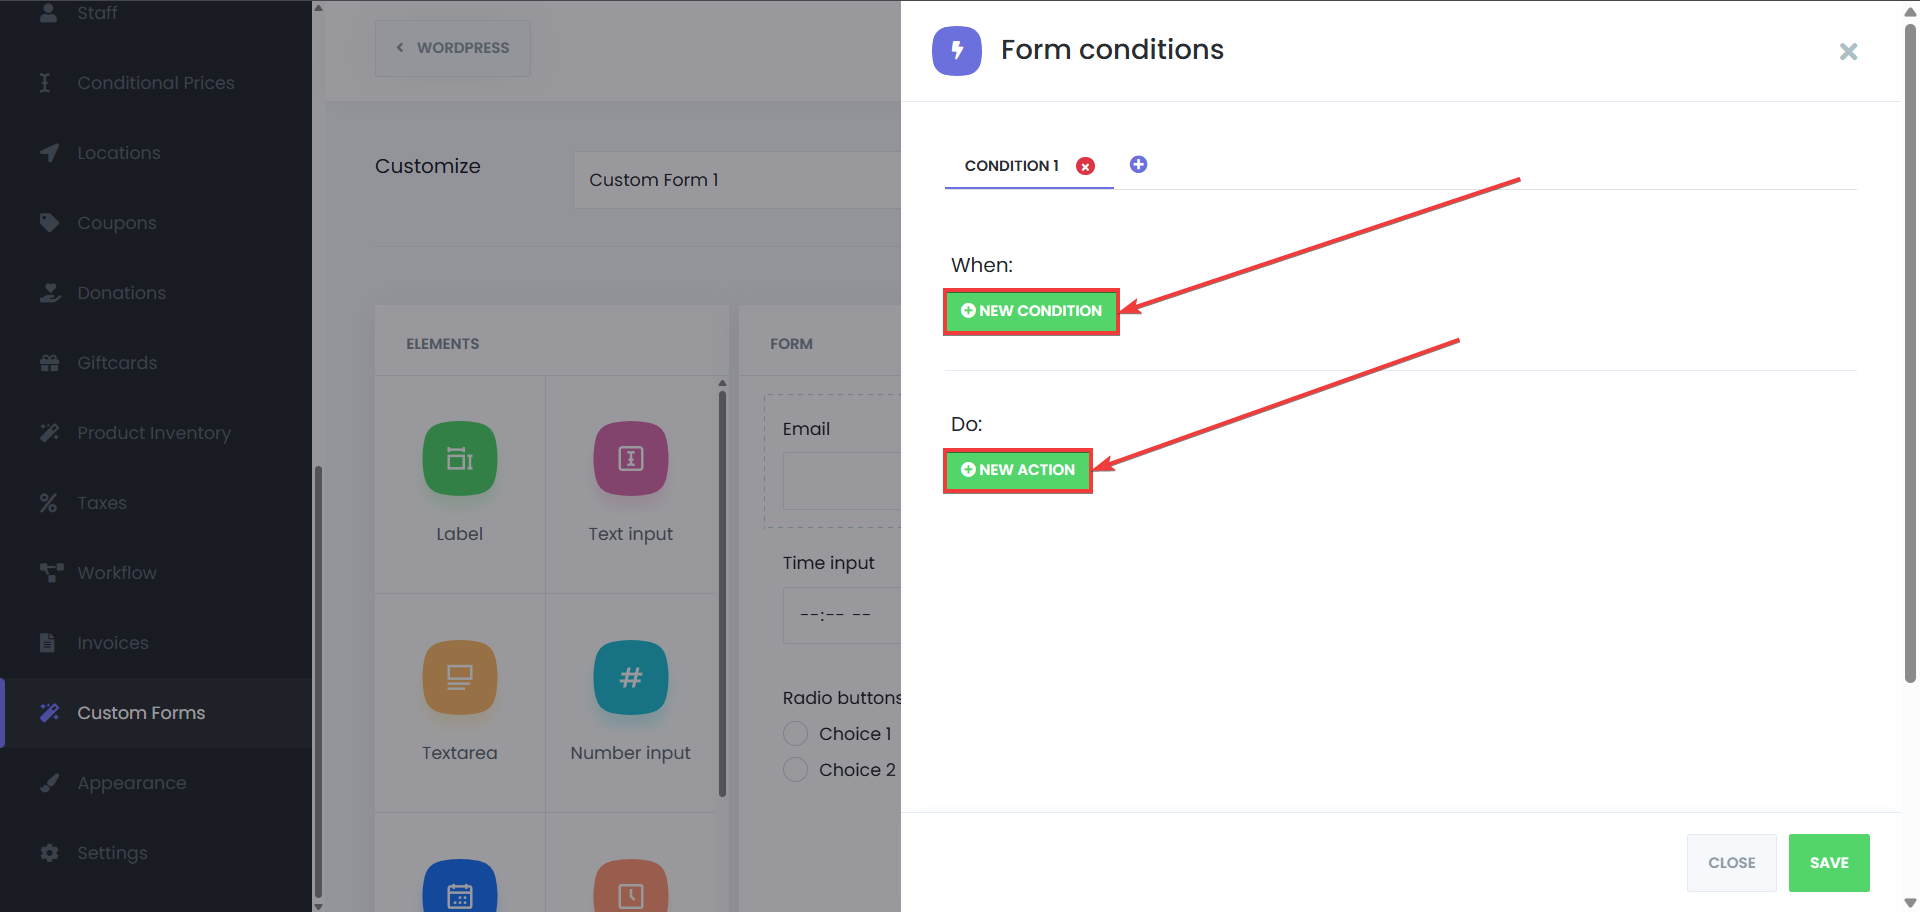Add a new condition tab with plus icon

coord(1138,164)
